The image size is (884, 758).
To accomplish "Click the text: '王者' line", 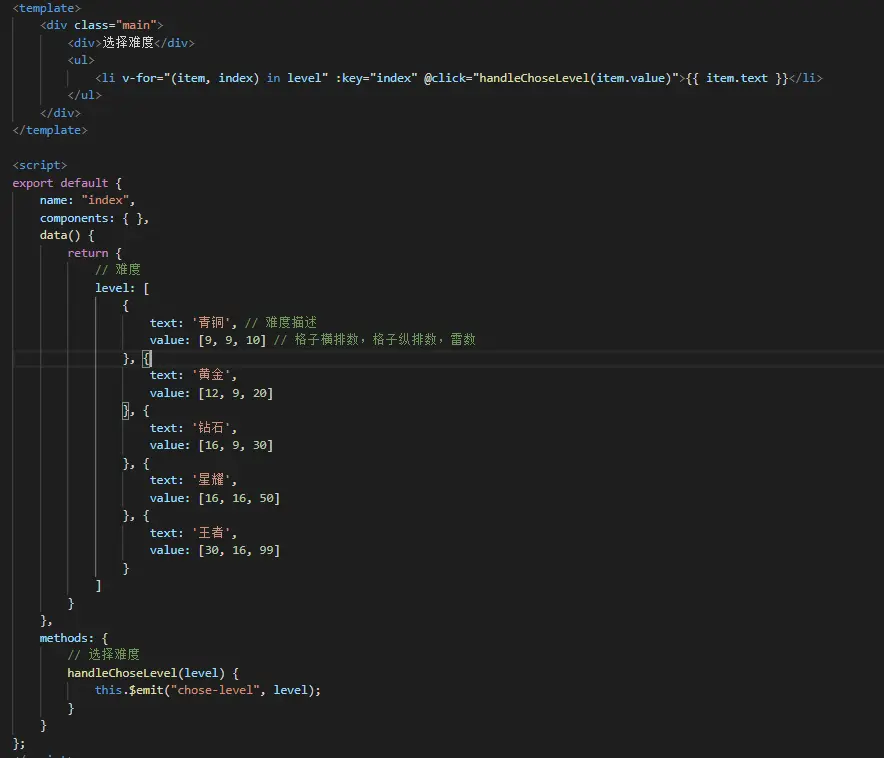I will [193, 533].
